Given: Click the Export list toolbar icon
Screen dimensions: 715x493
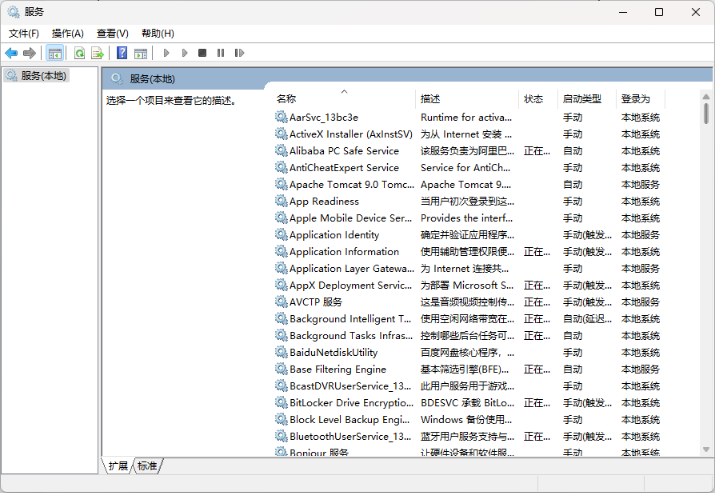Looking at the screenshot, I should point(97,53).
